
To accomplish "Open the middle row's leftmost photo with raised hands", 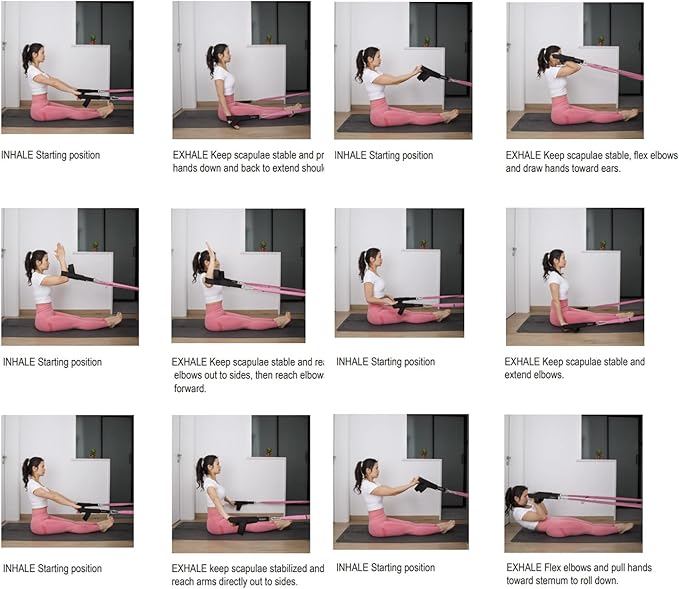I will pos(70,277).
